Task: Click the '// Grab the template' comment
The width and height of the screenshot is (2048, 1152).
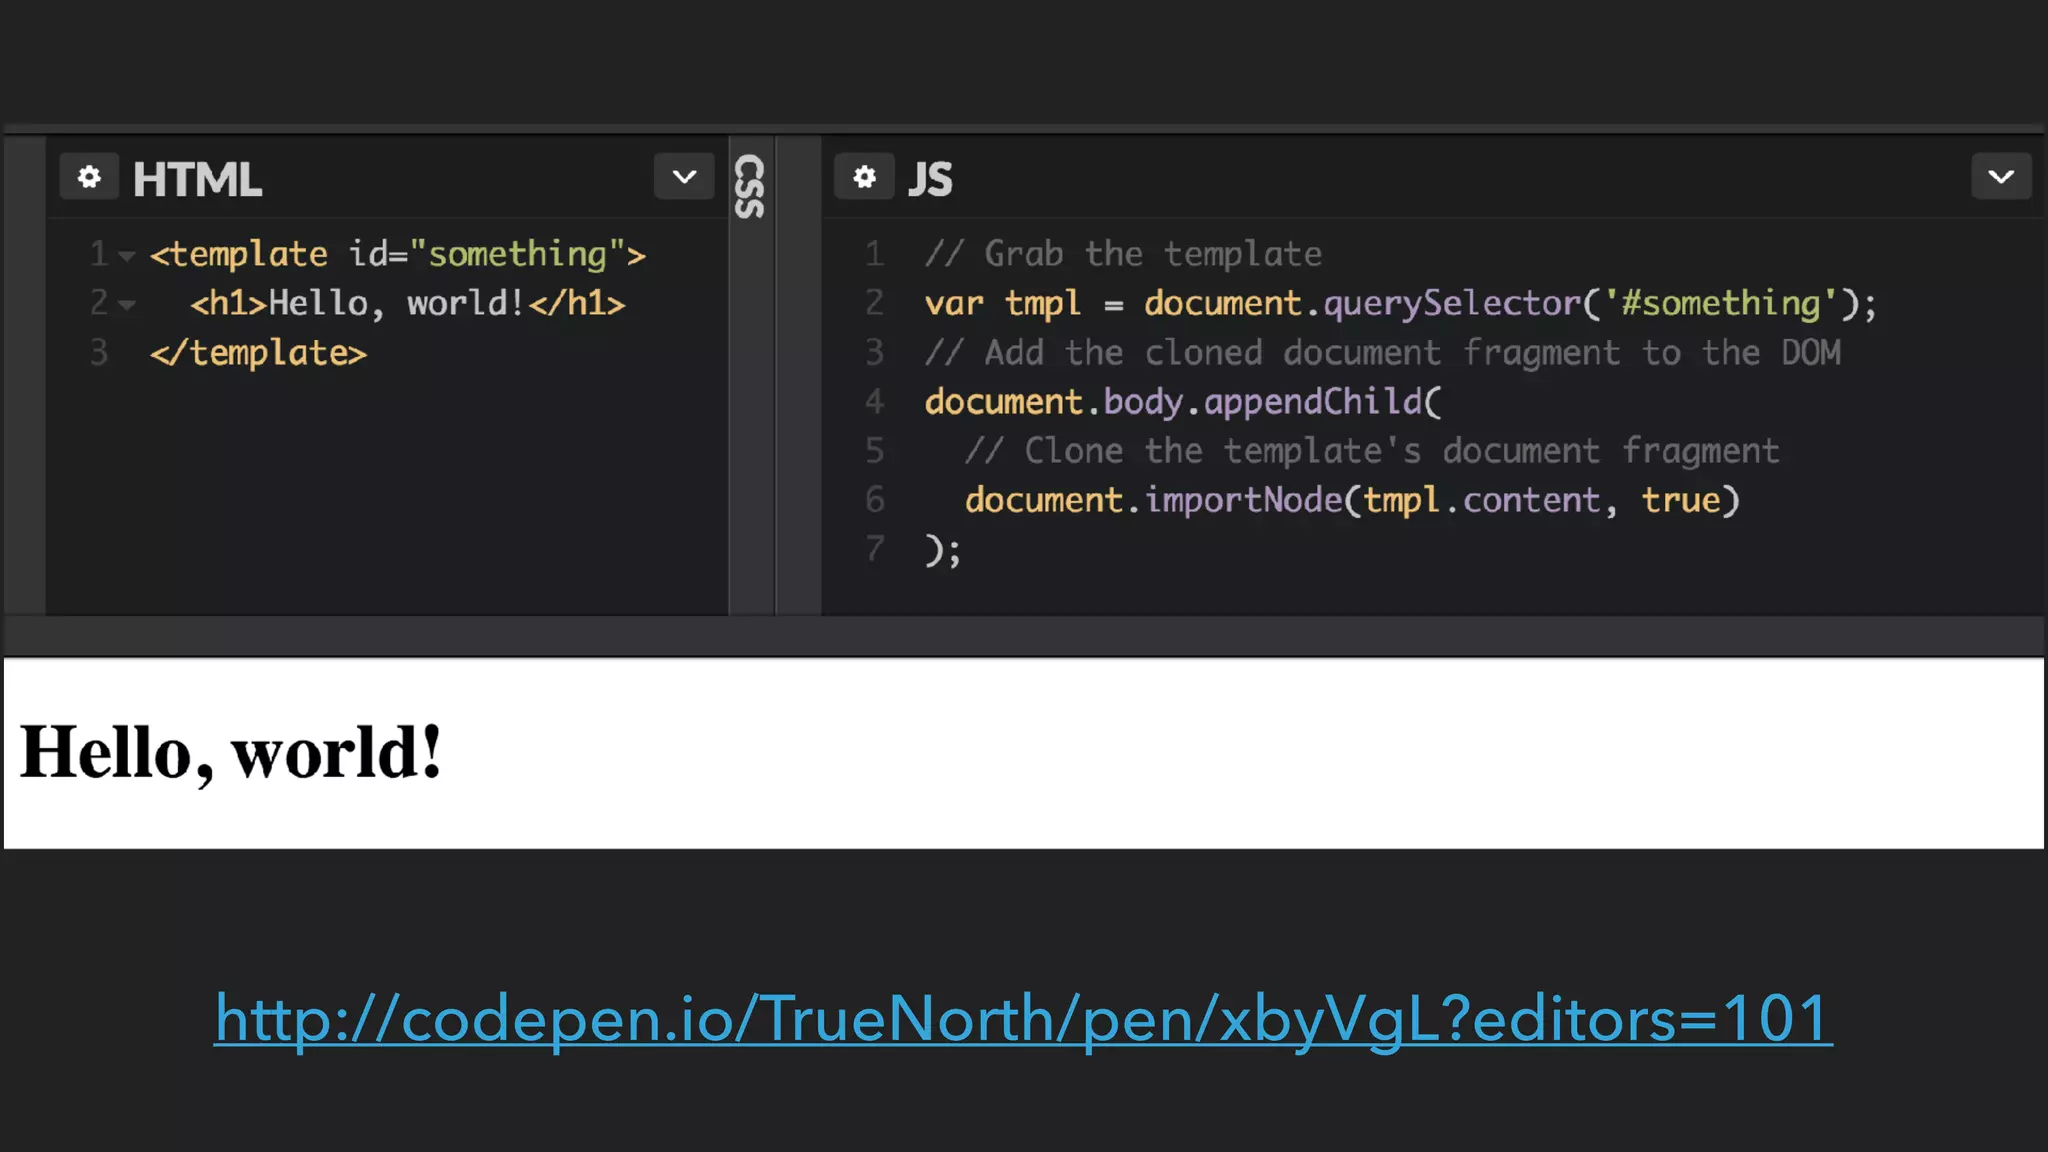Action: (1123, 254)
